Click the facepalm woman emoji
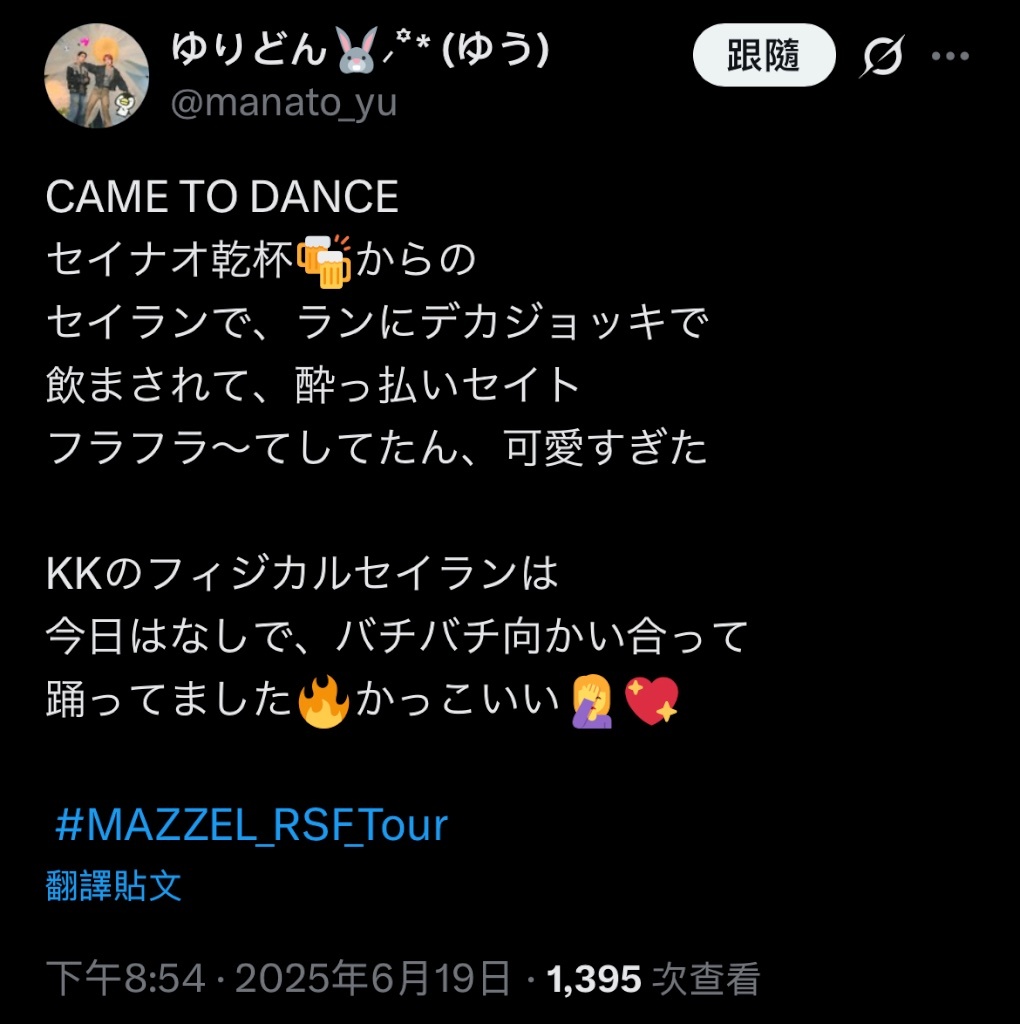 click(592, 701)
